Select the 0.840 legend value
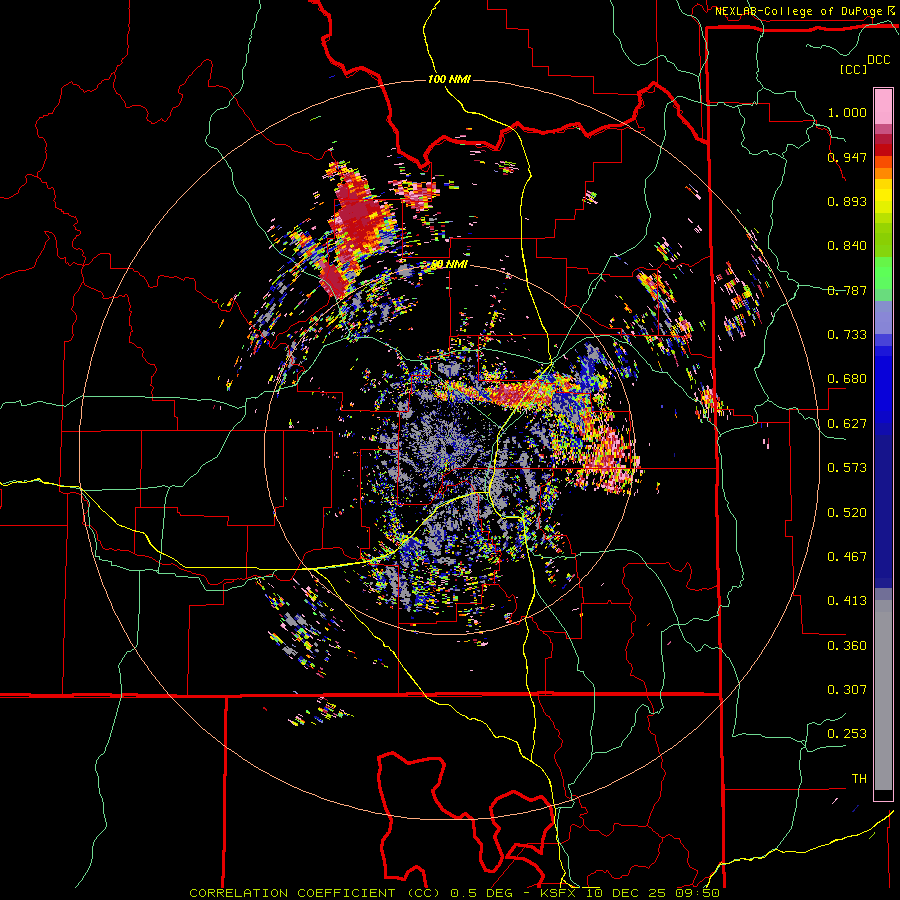 tap(847, 246)
